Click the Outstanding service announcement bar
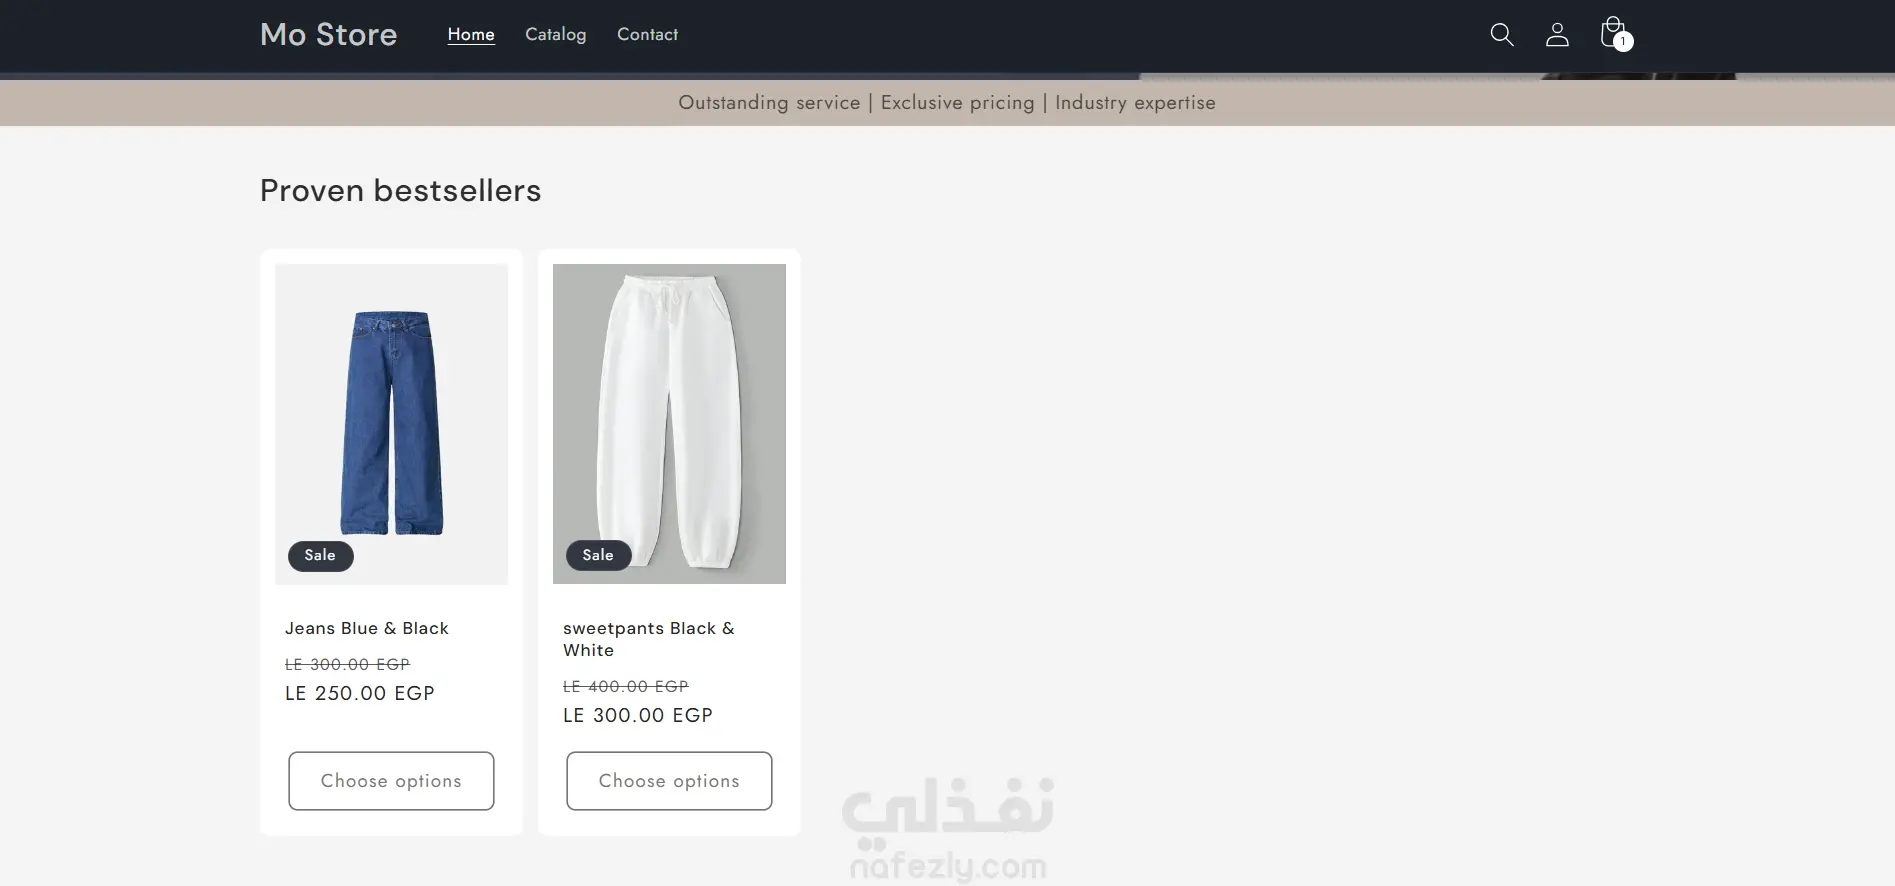Image resolution: width=1895 pixels, height=886 pixels. coord(947,102)
